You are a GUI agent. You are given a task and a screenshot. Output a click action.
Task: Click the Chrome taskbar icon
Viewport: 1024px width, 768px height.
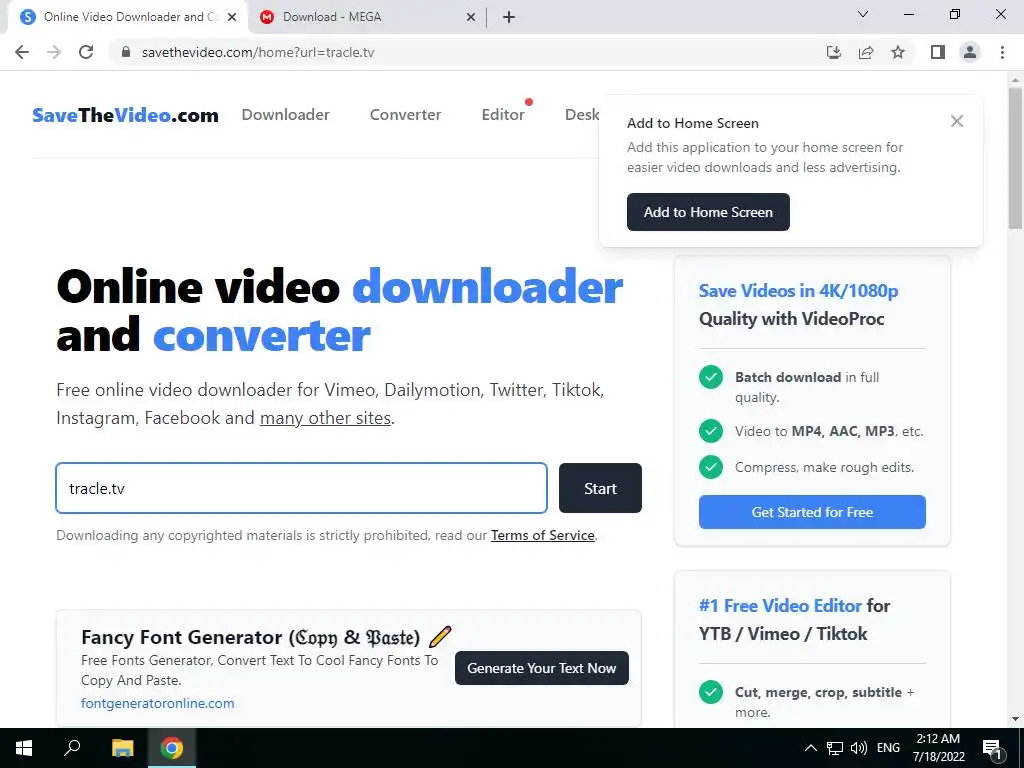coord(172,748)
